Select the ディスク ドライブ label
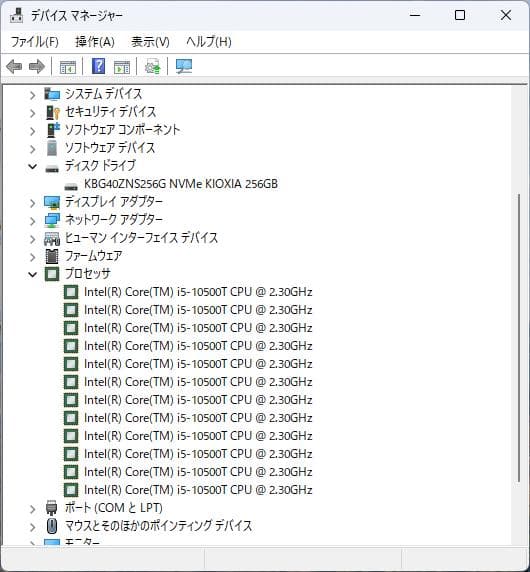This screenshot has height=572, width=530. (x=100, y=166)
